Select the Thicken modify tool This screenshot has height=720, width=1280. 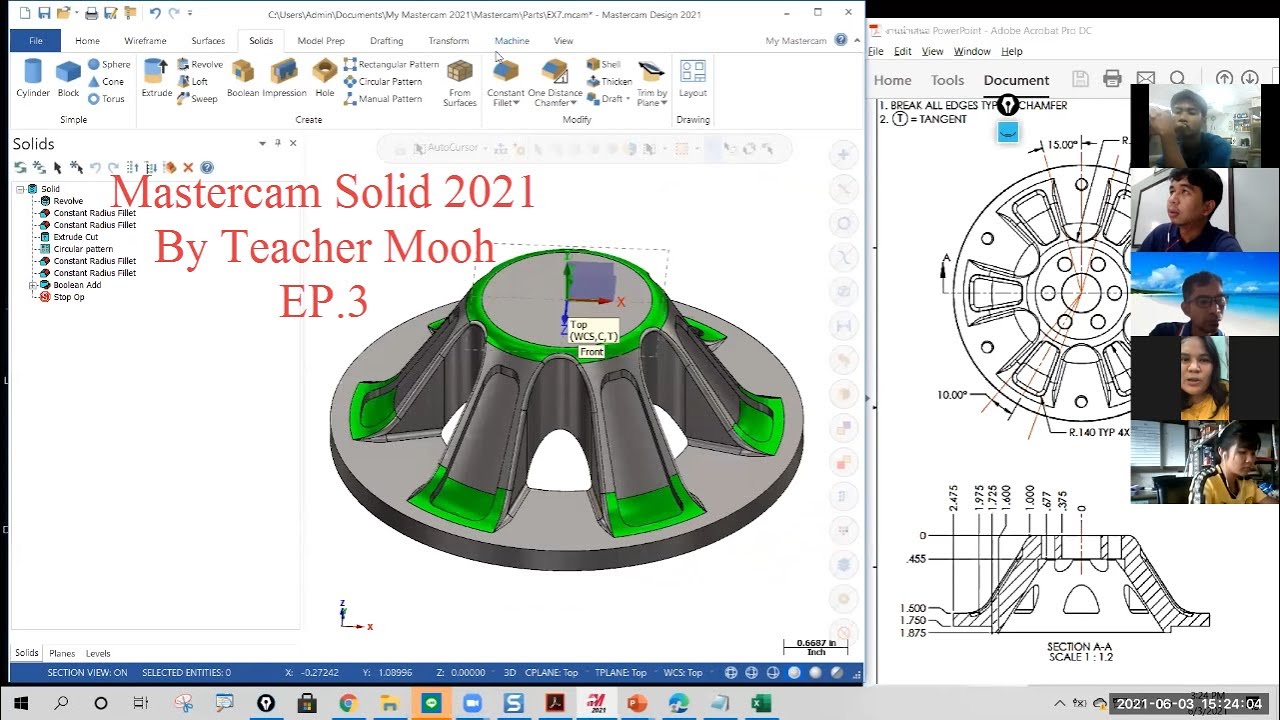coord(609,81)
